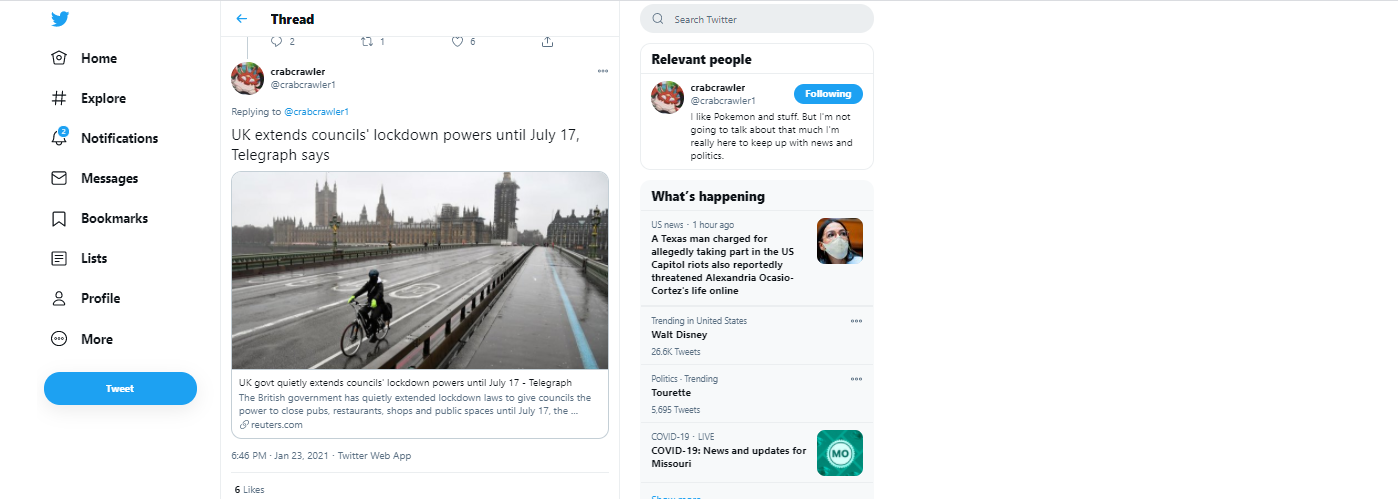View the 6 Likes list
The image size is (1398, 499).
pyautogui.click(x=249, y=490)
